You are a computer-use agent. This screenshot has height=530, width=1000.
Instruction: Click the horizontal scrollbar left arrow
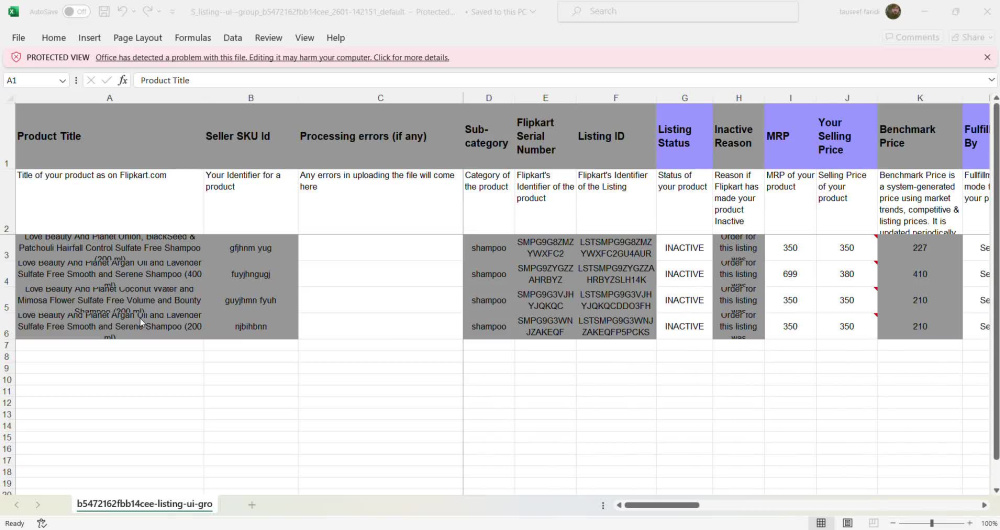click(x=619, y=505)
